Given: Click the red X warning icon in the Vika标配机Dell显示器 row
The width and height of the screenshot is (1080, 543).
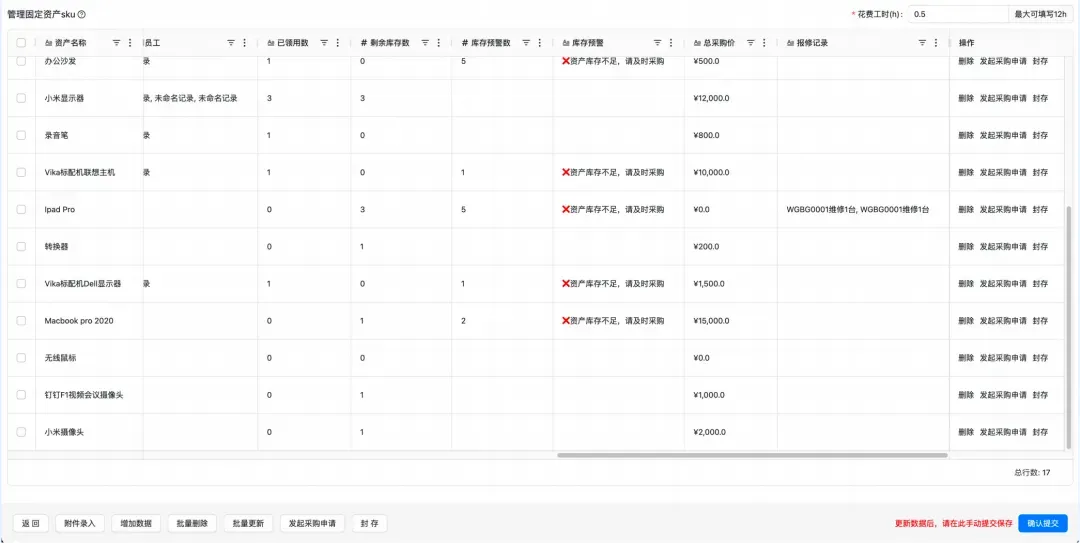Looking at the screenshot, I should [566, 284].
